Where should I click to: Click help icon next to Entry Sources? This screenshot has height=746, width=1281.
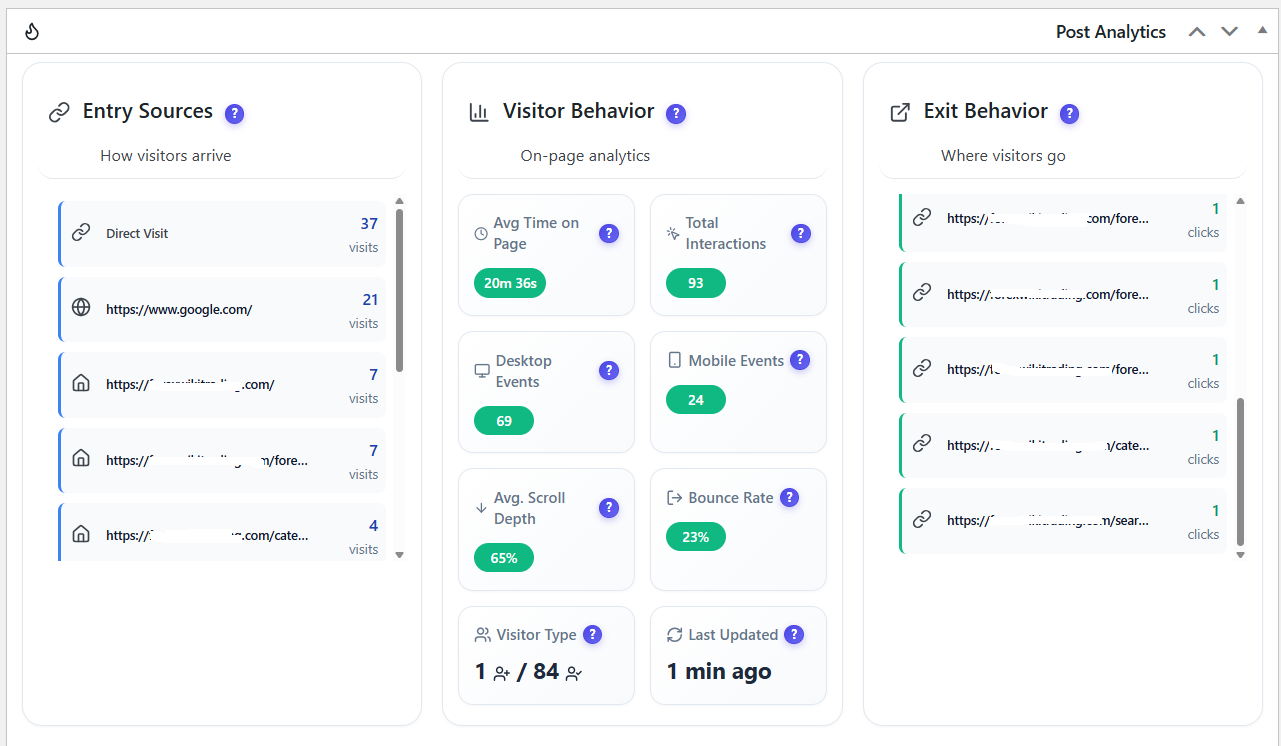(235, 113)
